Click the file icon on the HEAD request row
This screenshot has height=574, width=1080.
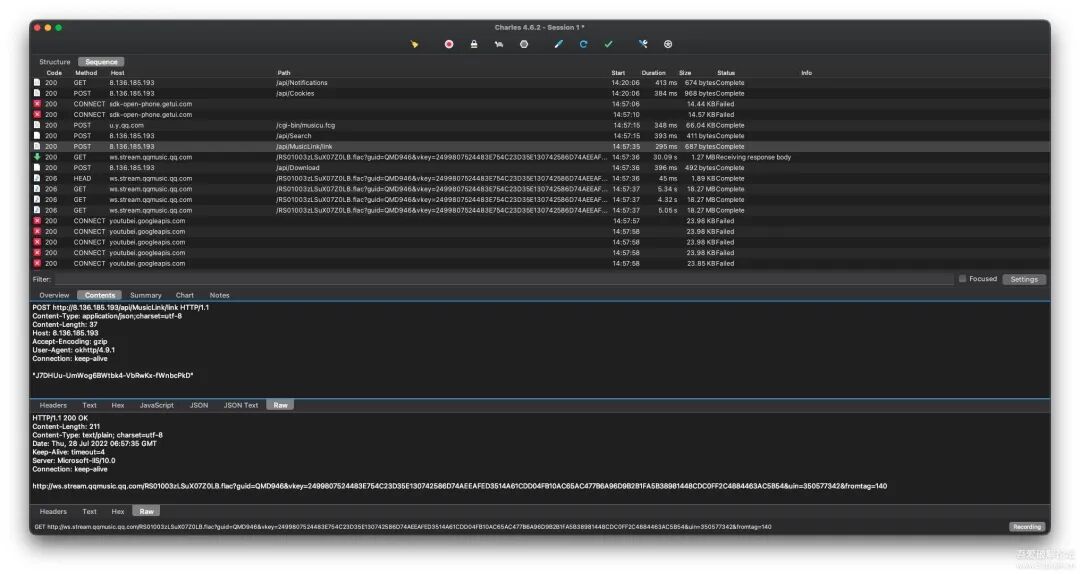click(x=37, y=178)
